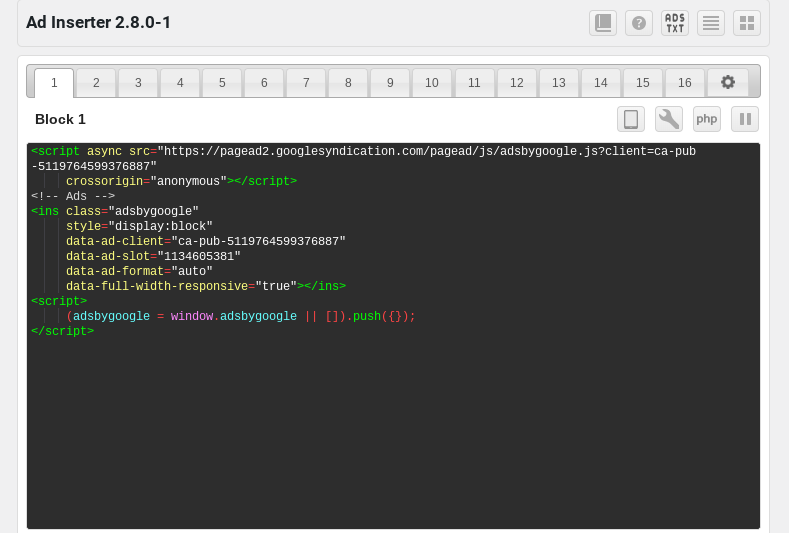
Task: Select block tab 1
Action: [54, 83]
